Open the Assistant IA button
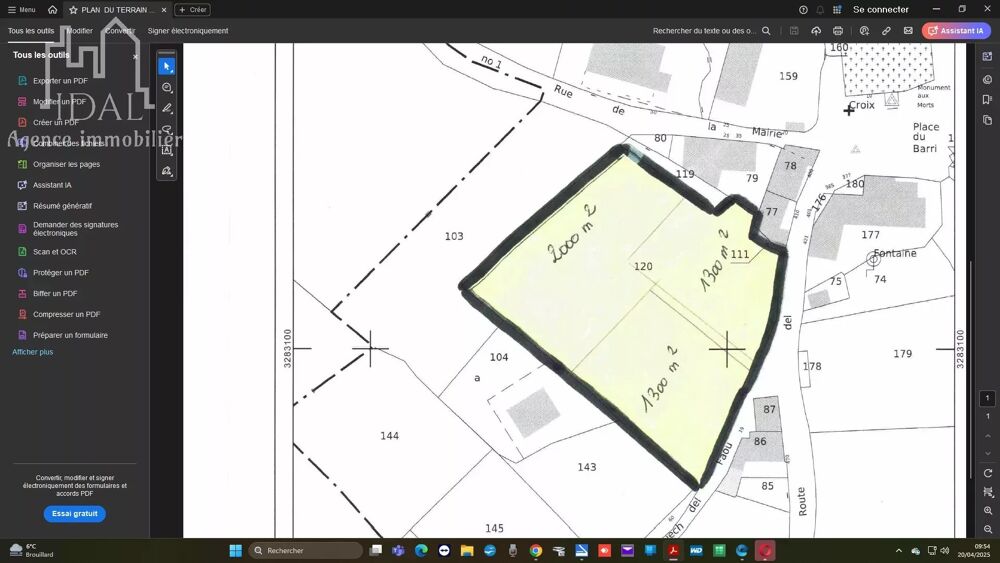 pyautogui.click(x=956, y=31)
